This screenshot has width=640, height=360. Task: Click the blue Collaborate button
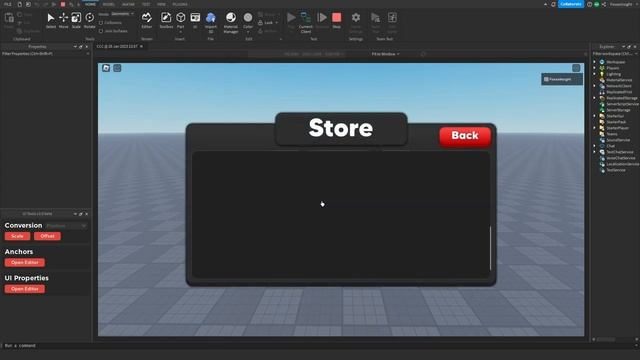(571, 4)
